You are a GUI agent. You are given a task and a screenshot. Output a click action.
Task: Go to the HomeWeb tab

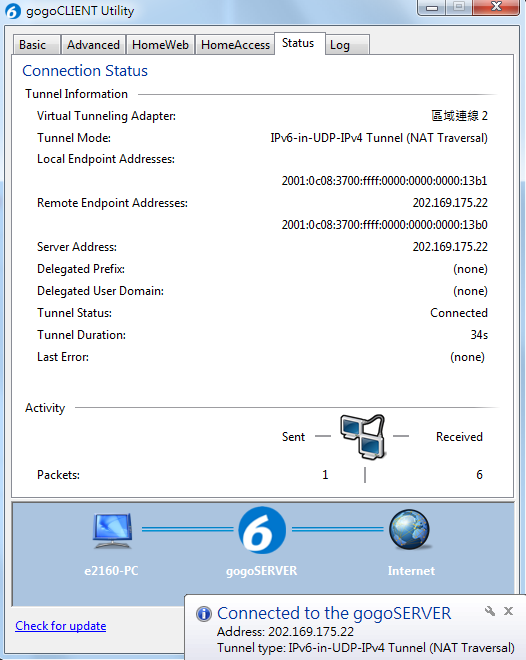pos(160,45)
